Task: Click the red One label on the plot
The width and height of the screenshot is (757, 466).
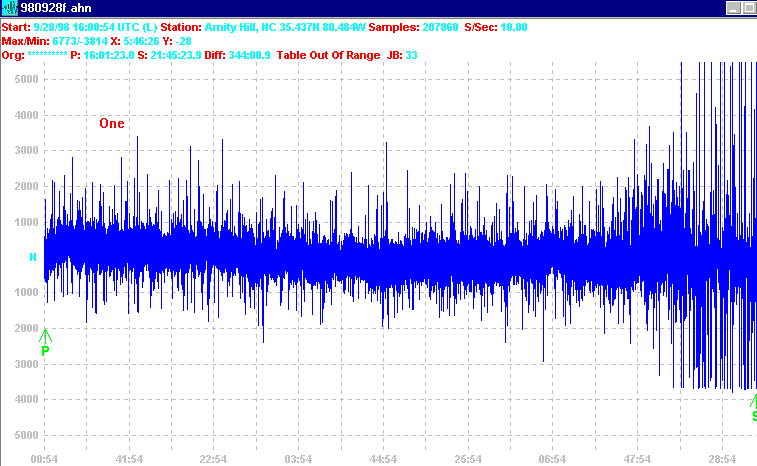Action: click(x=112, y=124)
